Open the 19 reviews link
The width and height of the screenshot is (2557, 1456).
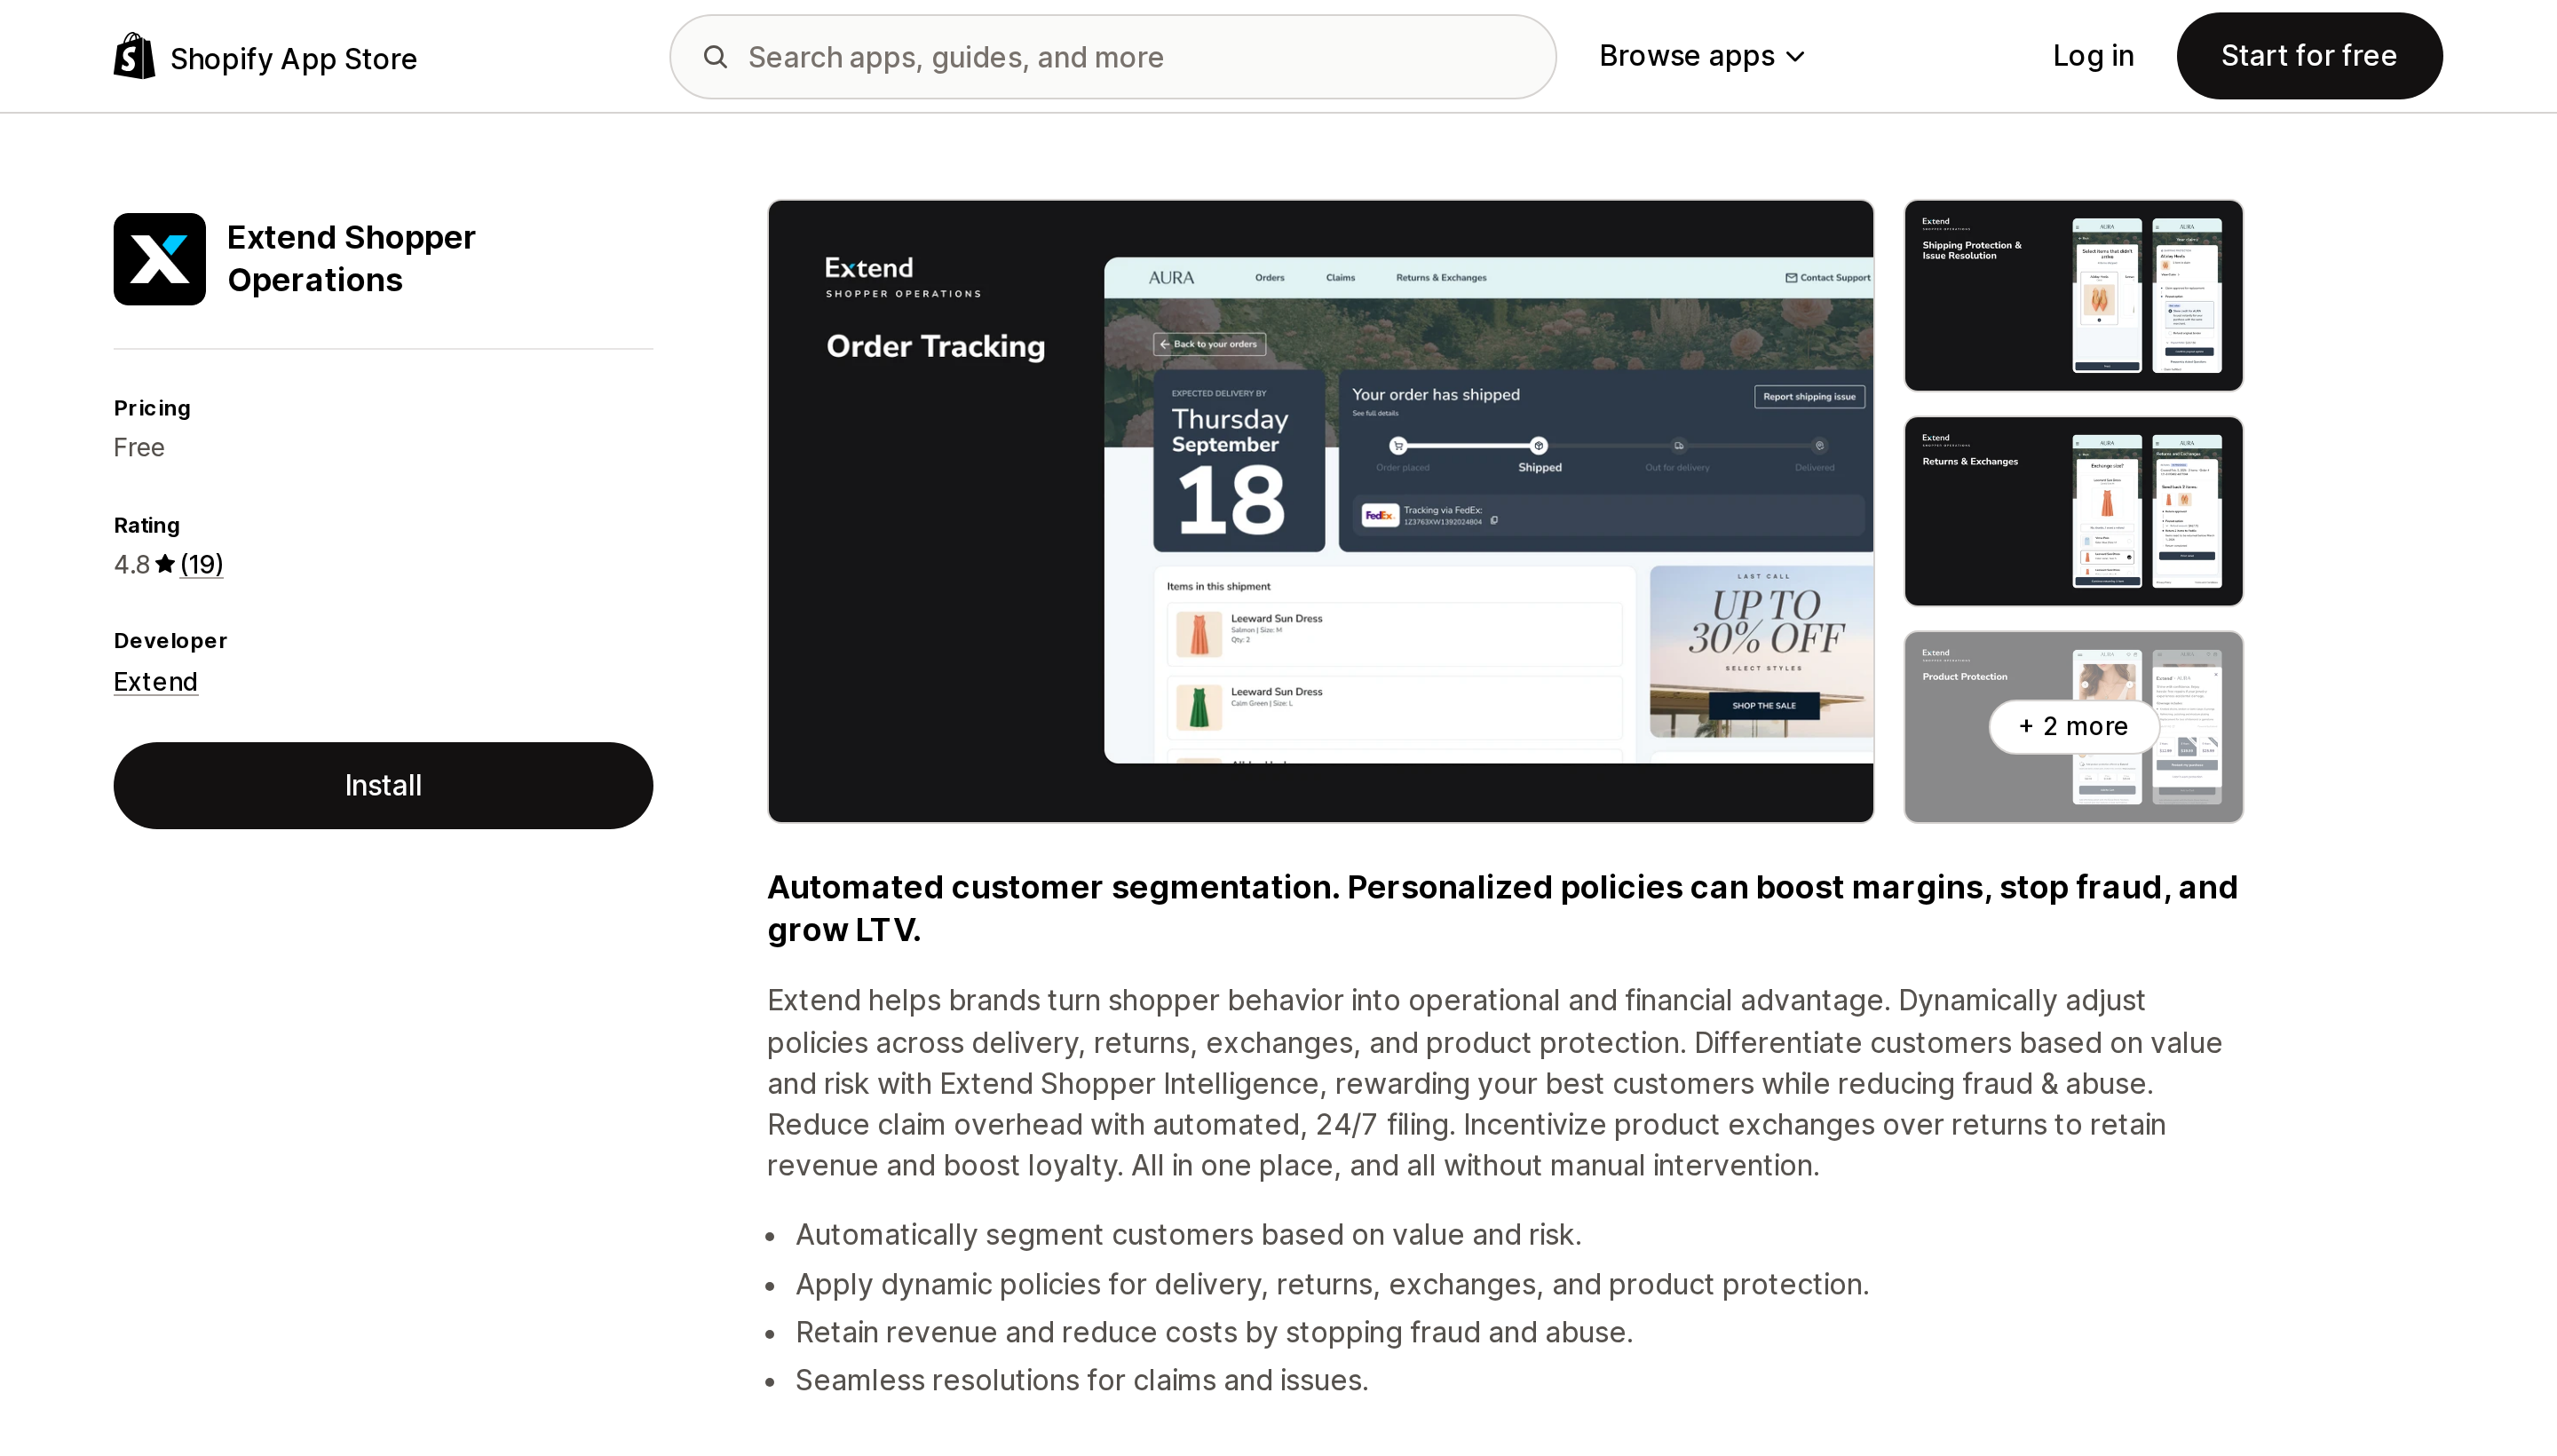click(202, 564)
